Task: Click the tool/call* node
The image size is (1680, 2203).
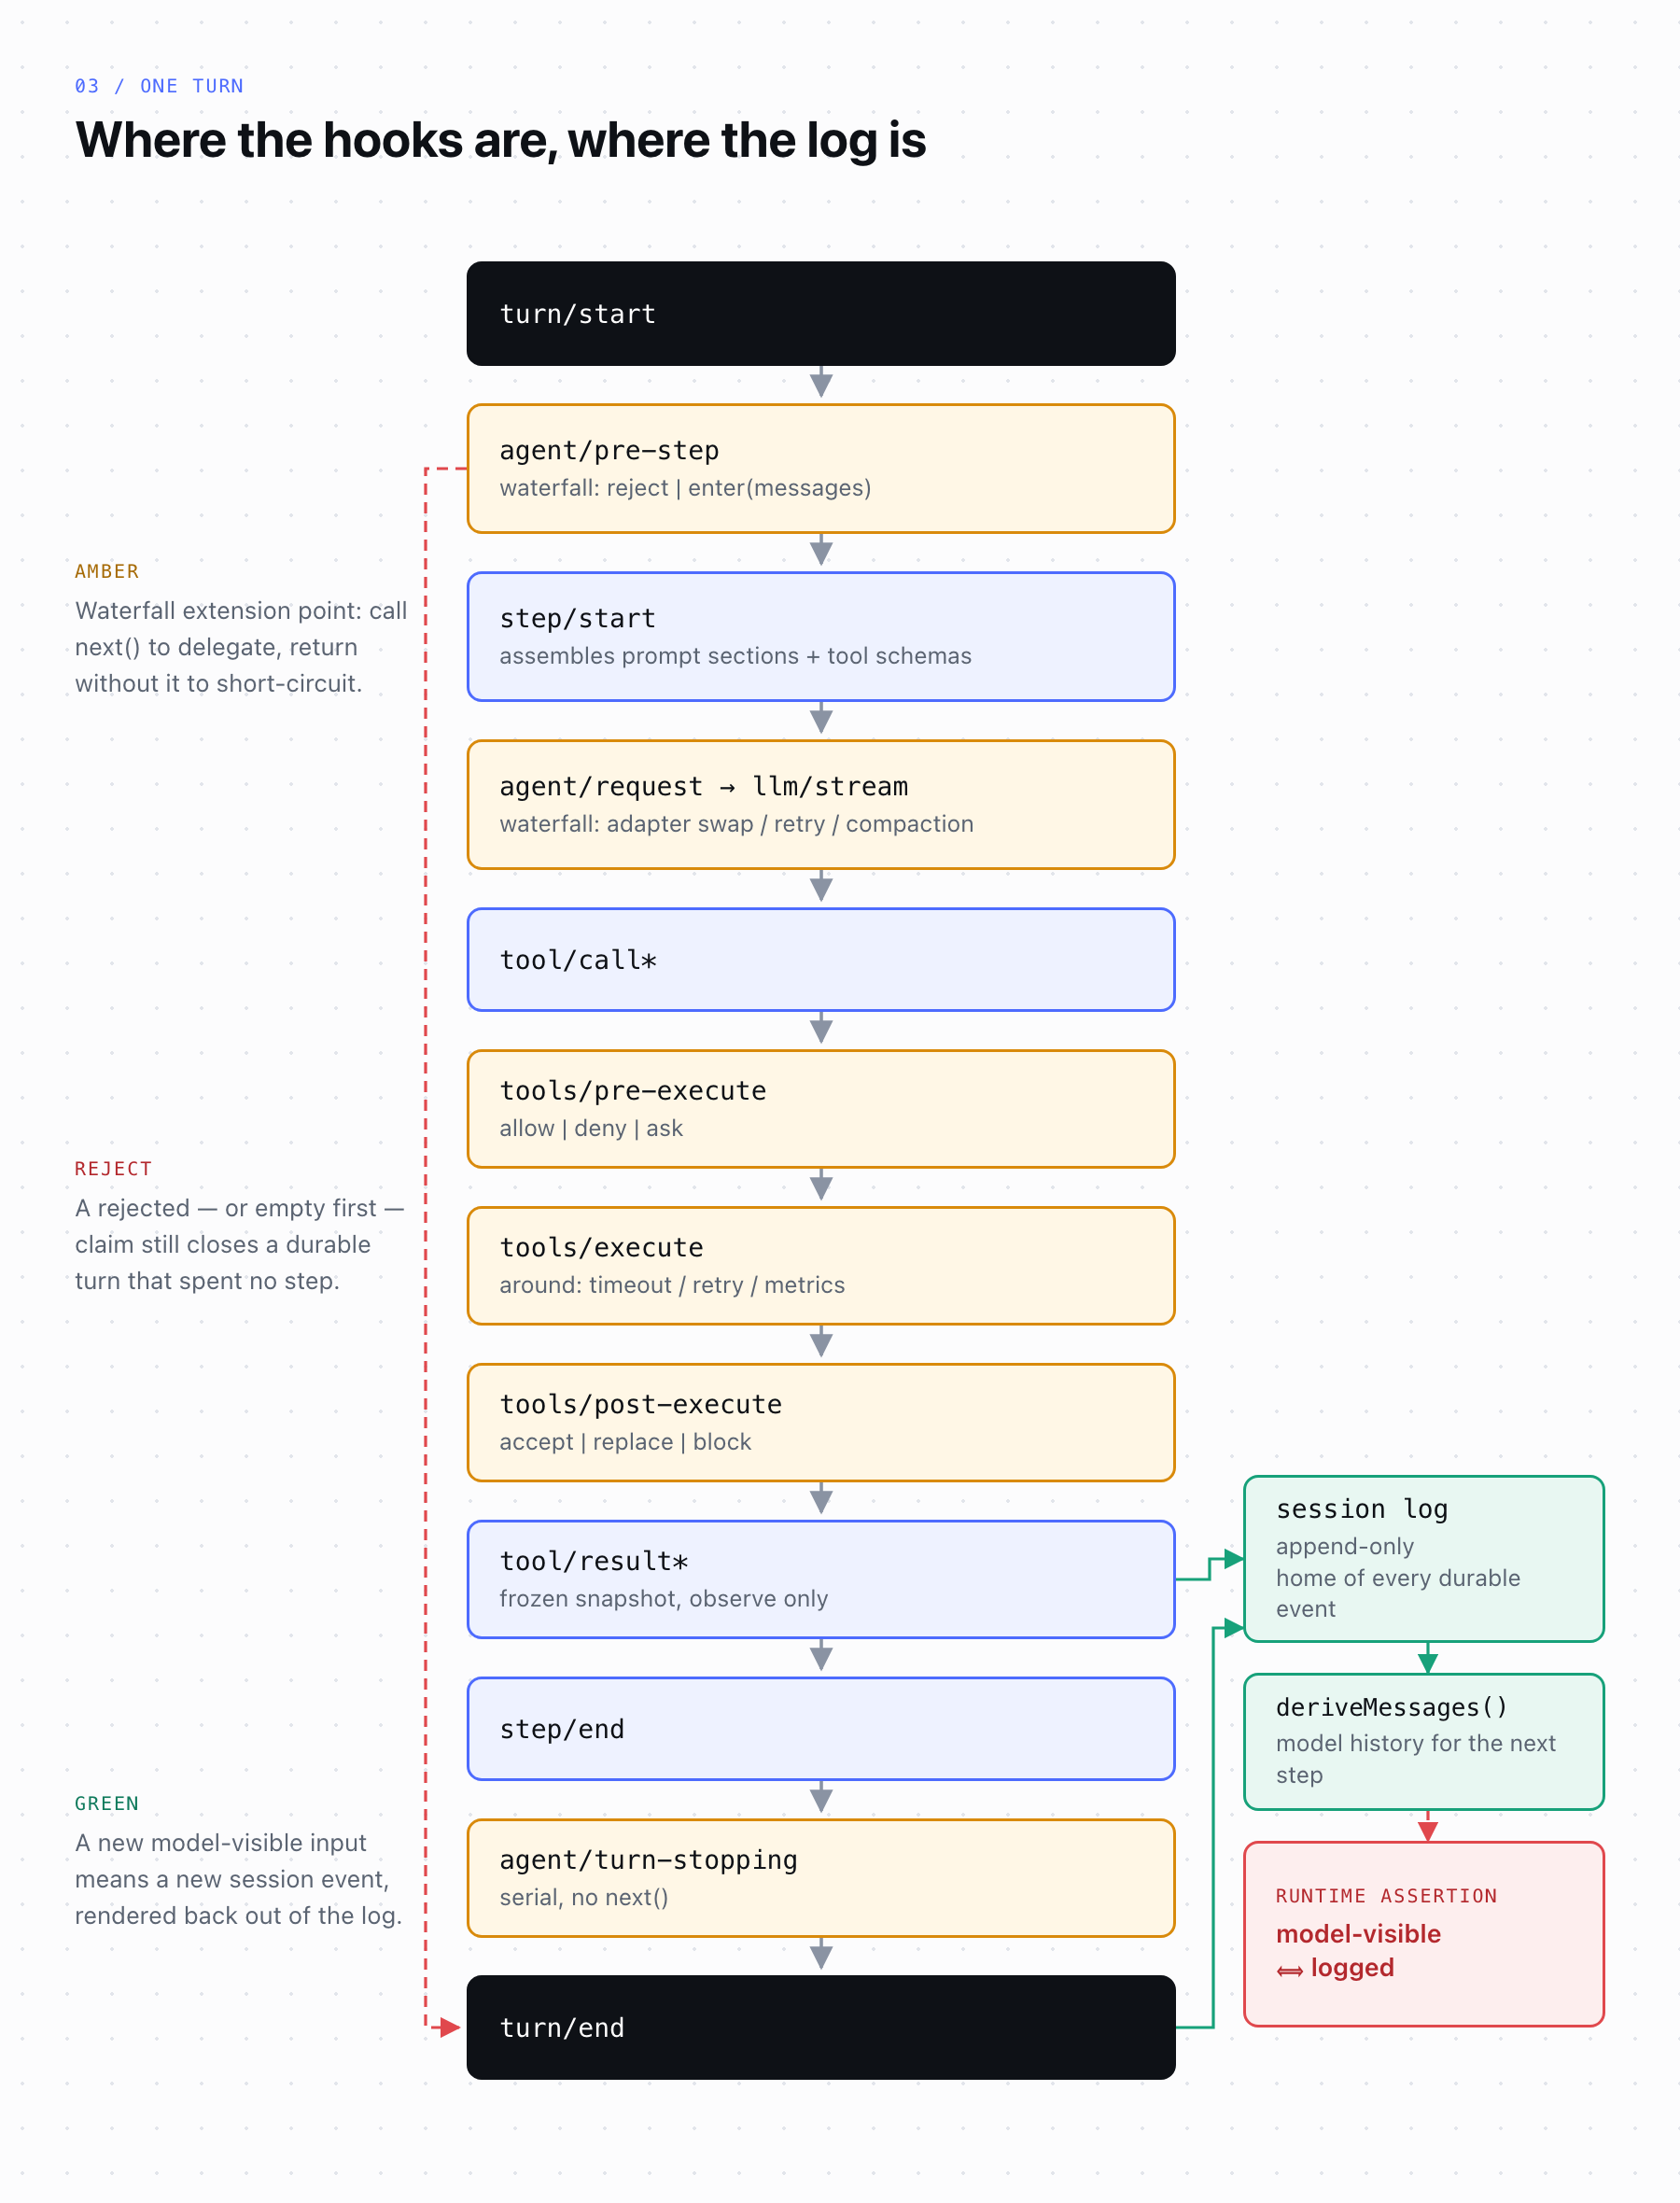Action: (x=820, y=959)
